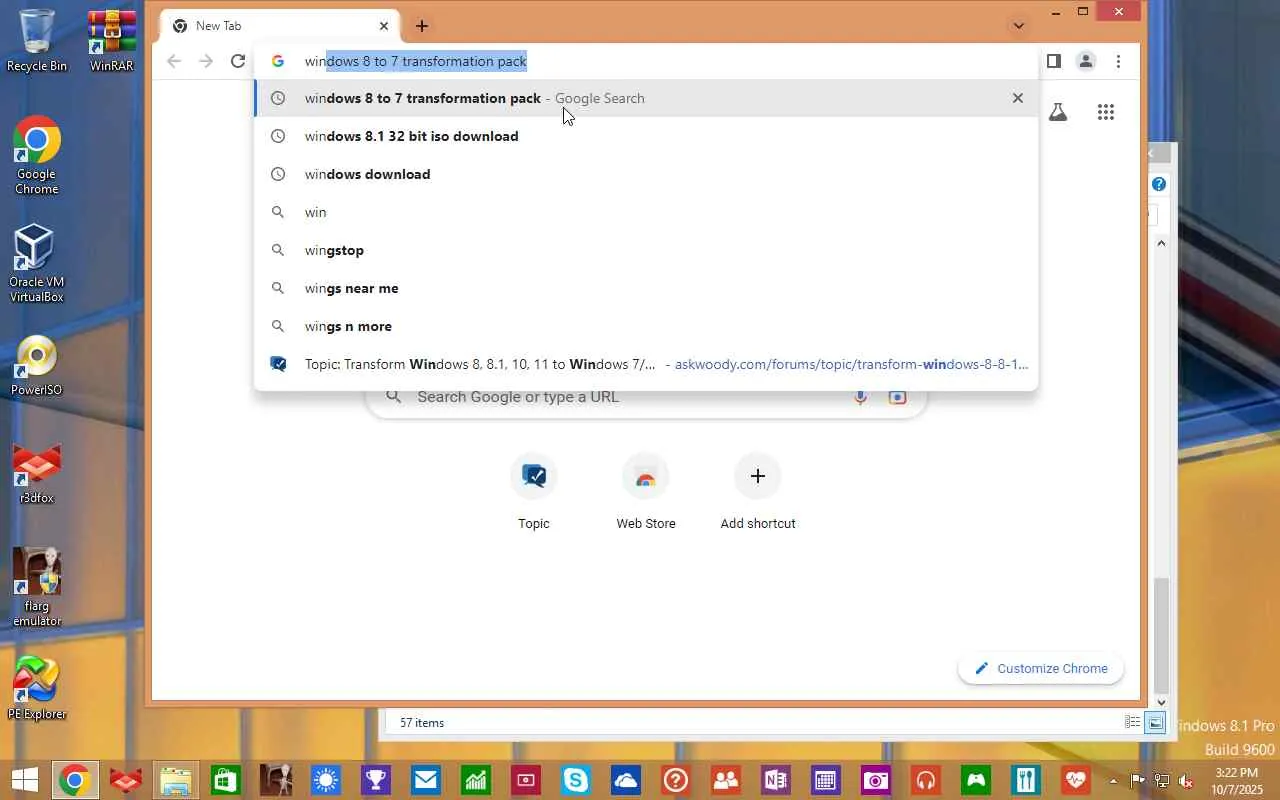This screenshot has height=800, width=1280.
Task: Open the Chrome three-dot menu
Action: [x=1118, y=61]
